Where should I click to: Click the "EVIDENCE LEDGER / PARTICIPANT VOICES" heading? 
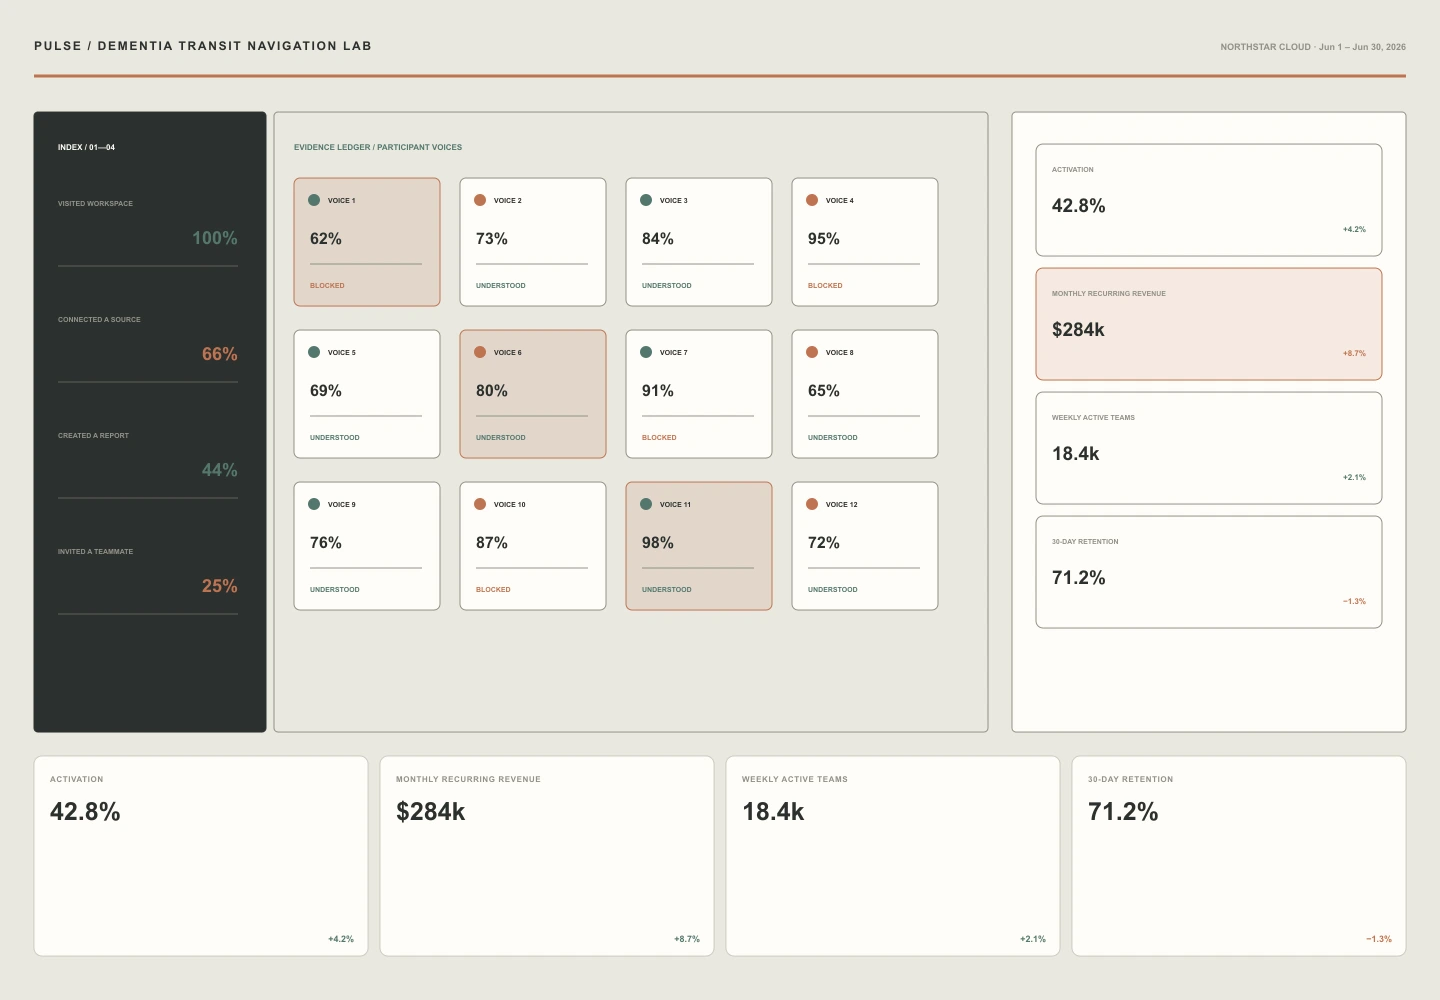pos(378,147)
